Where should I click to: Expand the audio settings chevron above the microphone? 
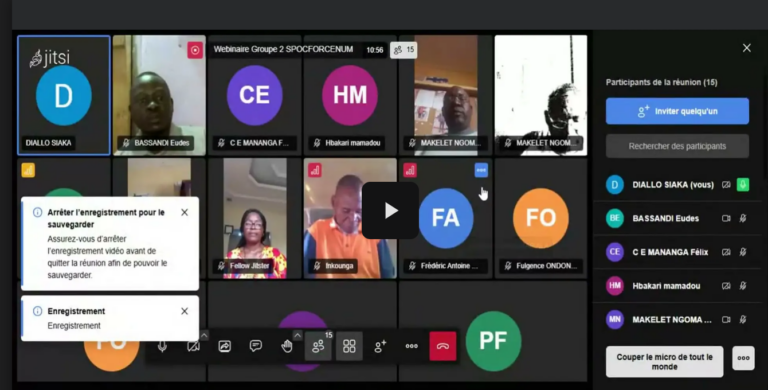(x=204, y=335)
